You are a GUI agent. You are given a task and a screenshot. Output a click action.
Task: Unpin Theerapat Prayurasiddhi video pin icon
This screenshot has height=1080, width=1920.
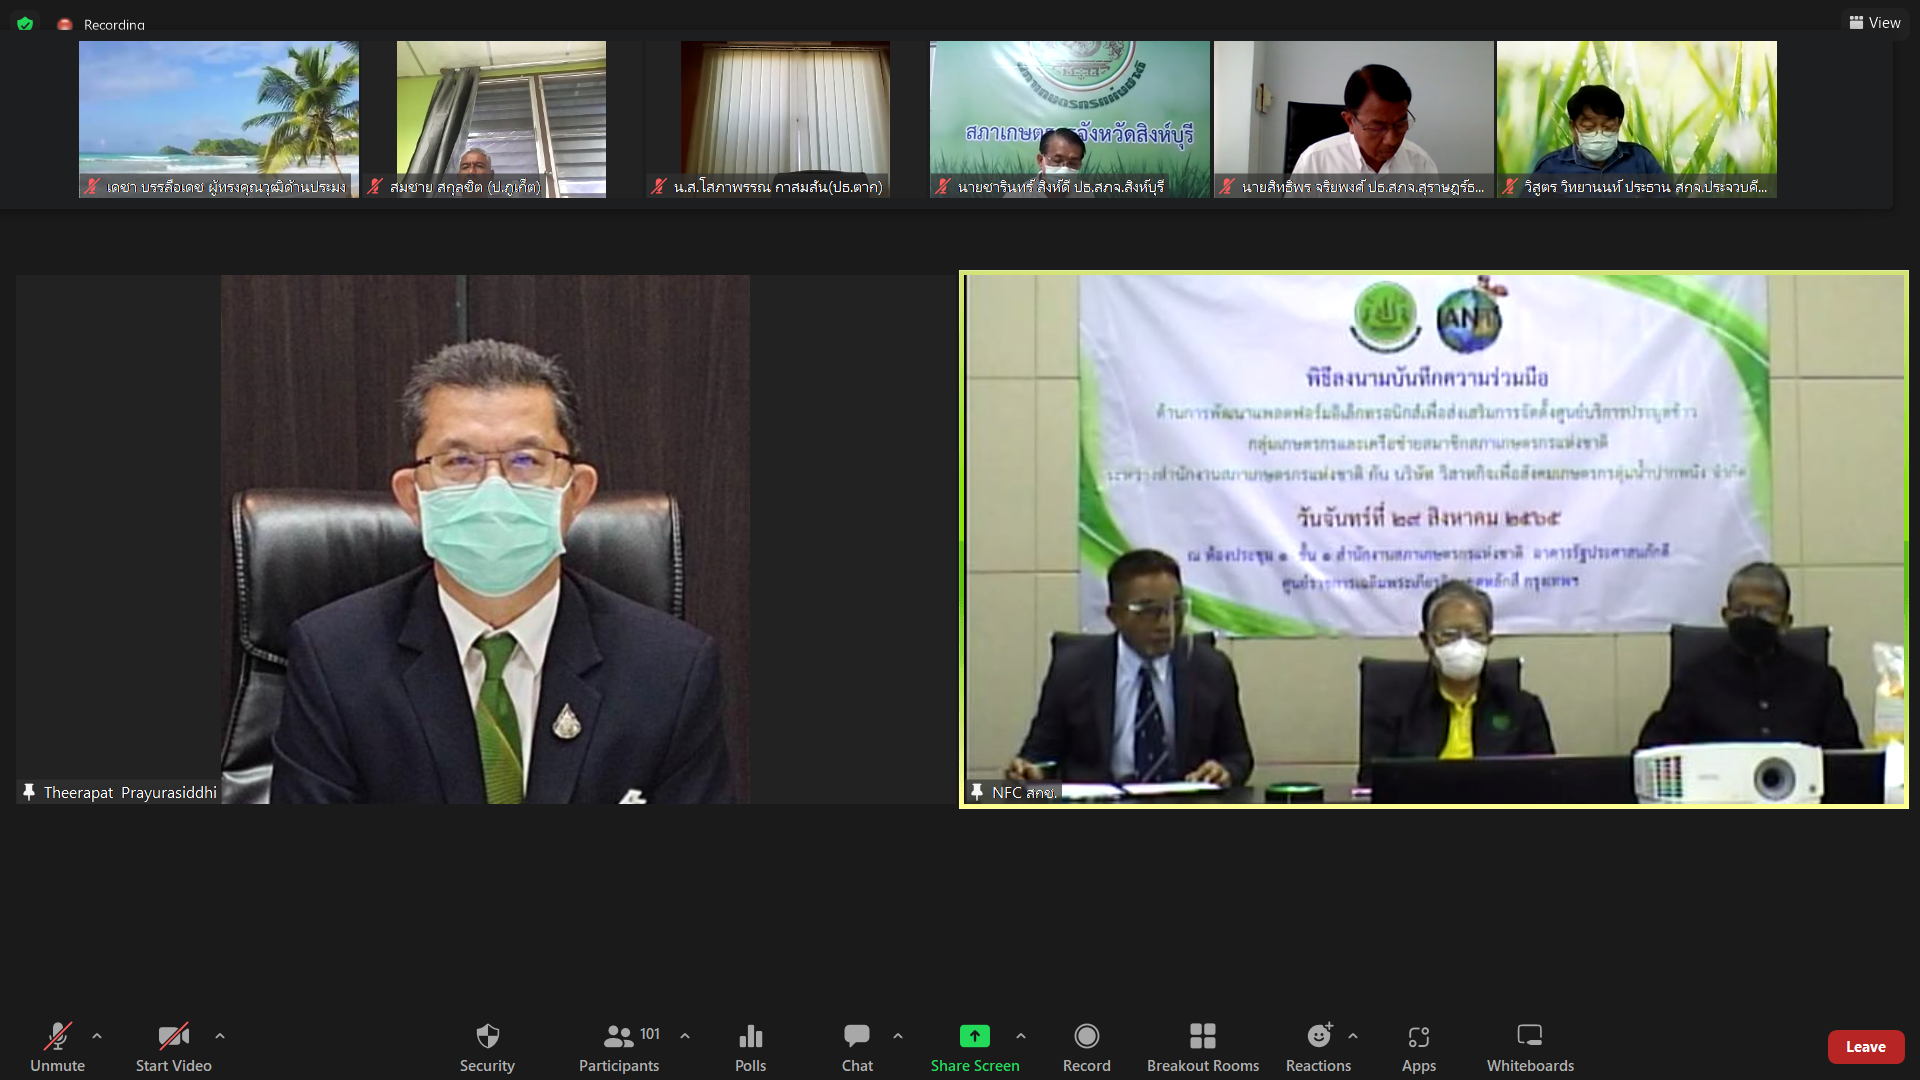pos(29,792)
